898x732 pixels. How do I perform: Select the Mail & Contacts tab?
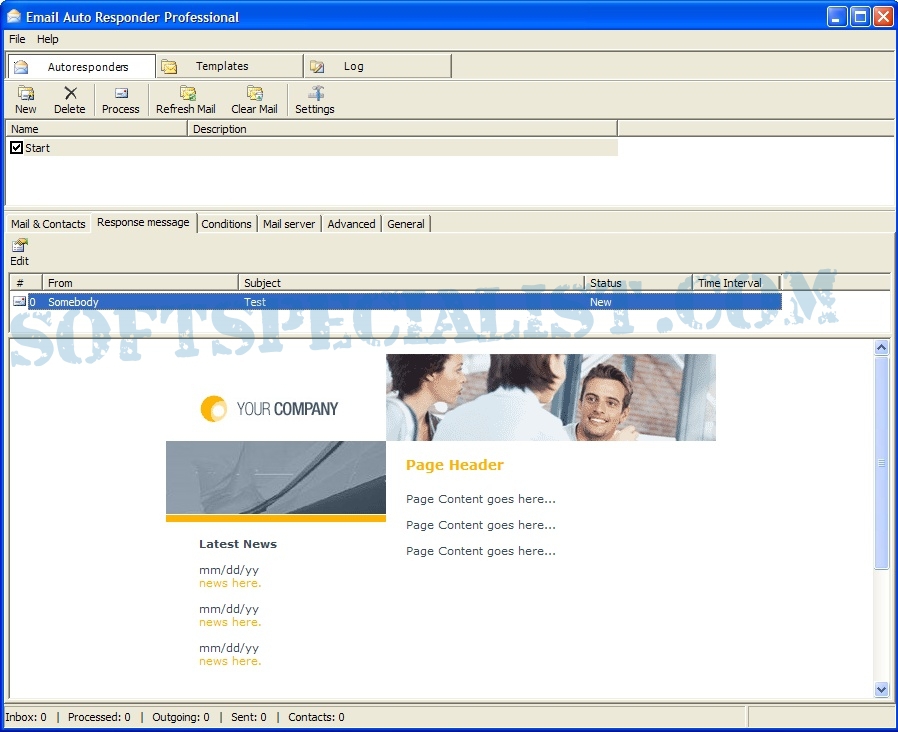coord(48,224)
